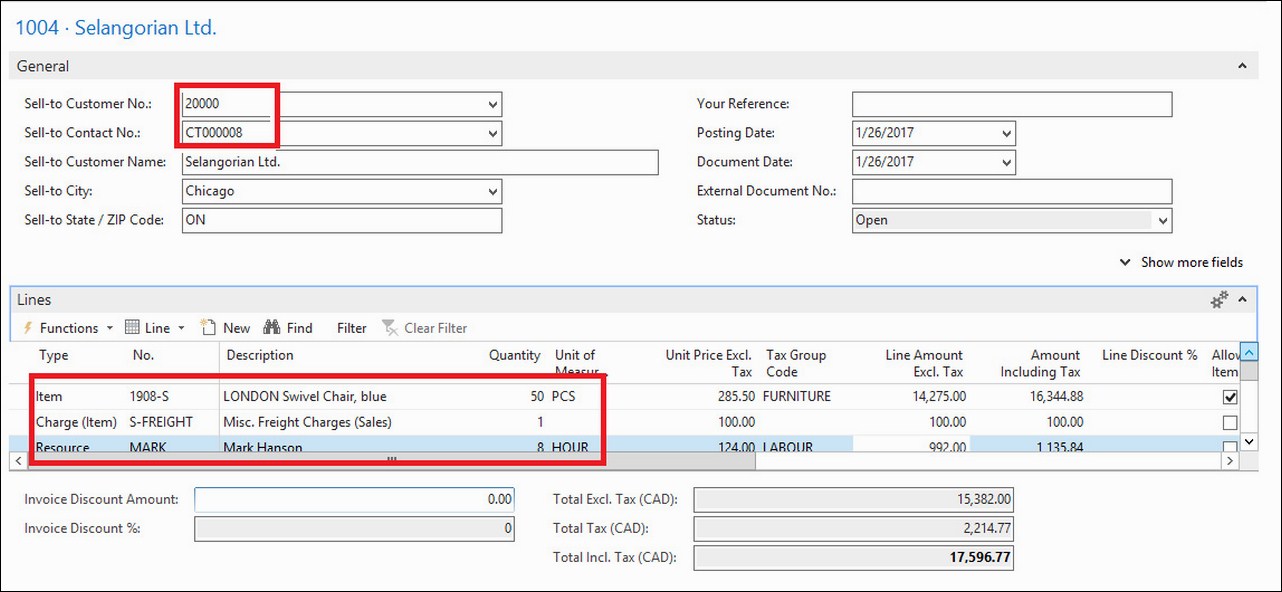
Task: Select the Mark Hanson description cell
Action: (263, 446)
